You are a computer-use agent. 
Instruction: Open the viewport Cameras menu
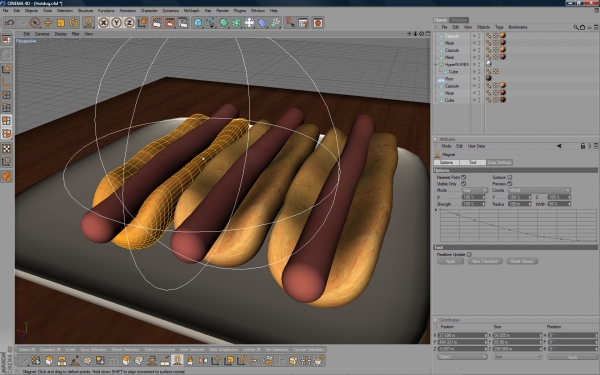click(x=42, y=34)
